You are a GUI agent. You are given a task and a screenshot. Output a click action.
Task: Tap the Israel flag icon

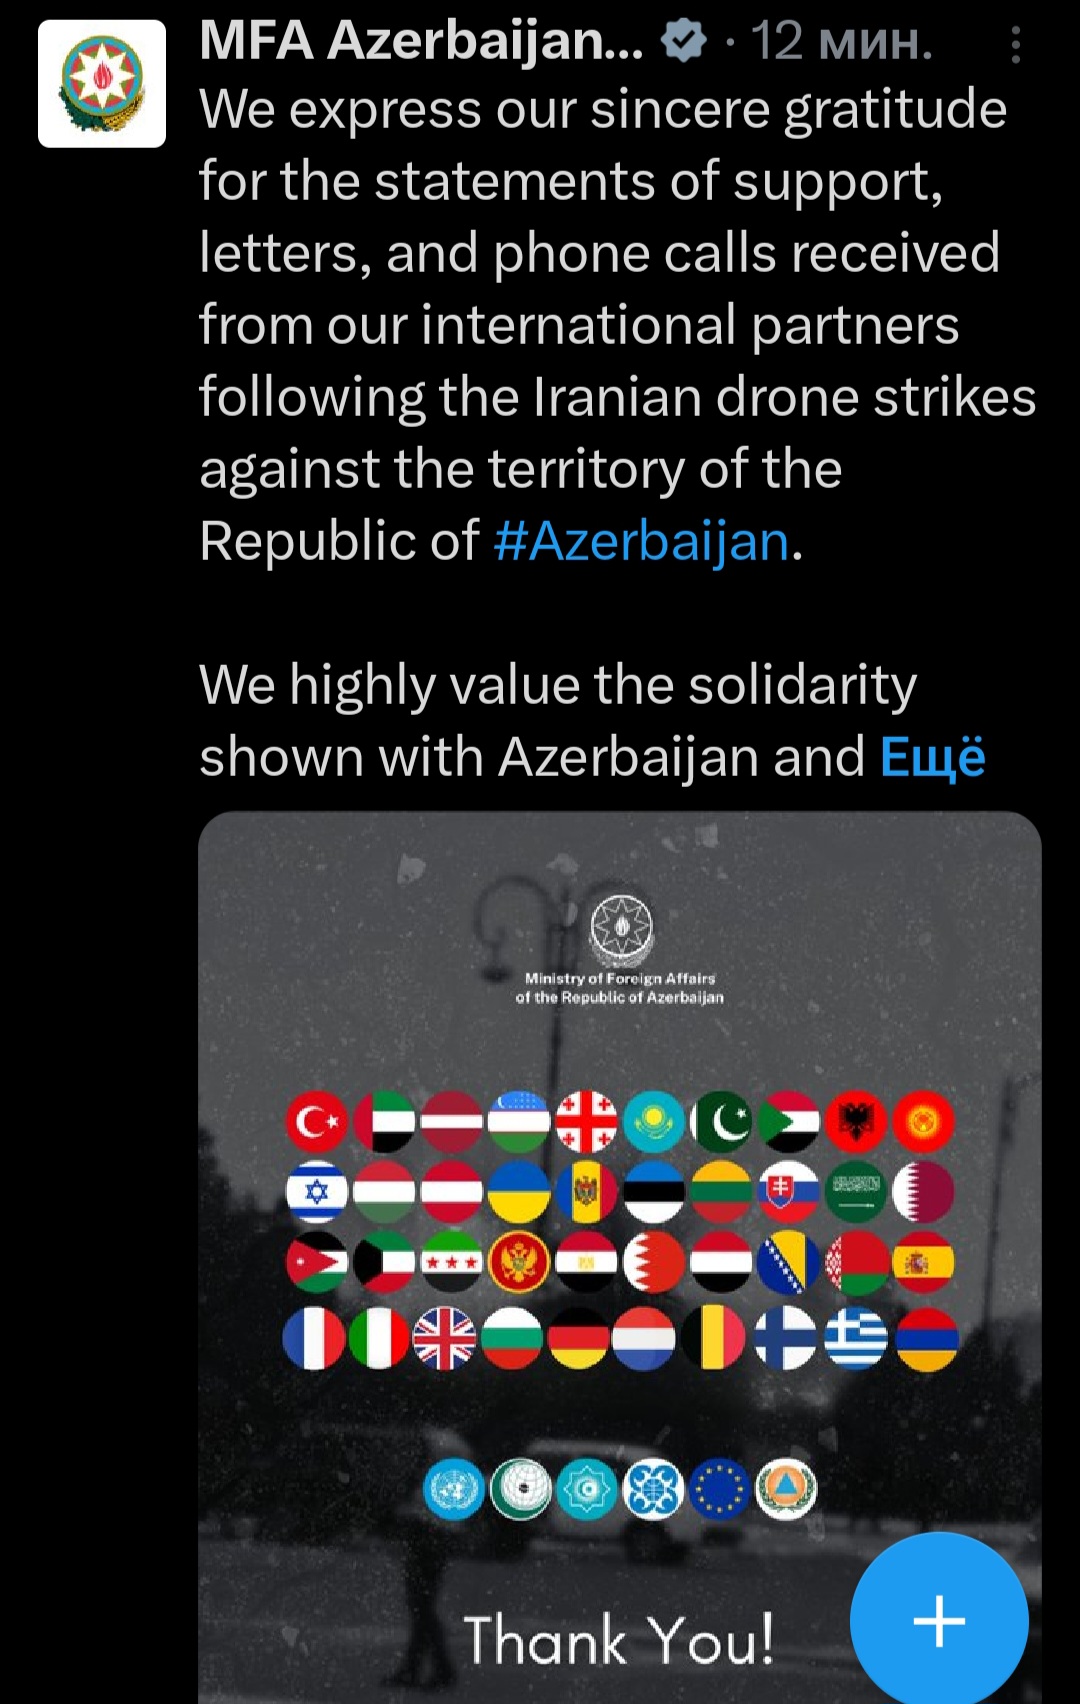pyautogui.click(x=316, y=1192)
